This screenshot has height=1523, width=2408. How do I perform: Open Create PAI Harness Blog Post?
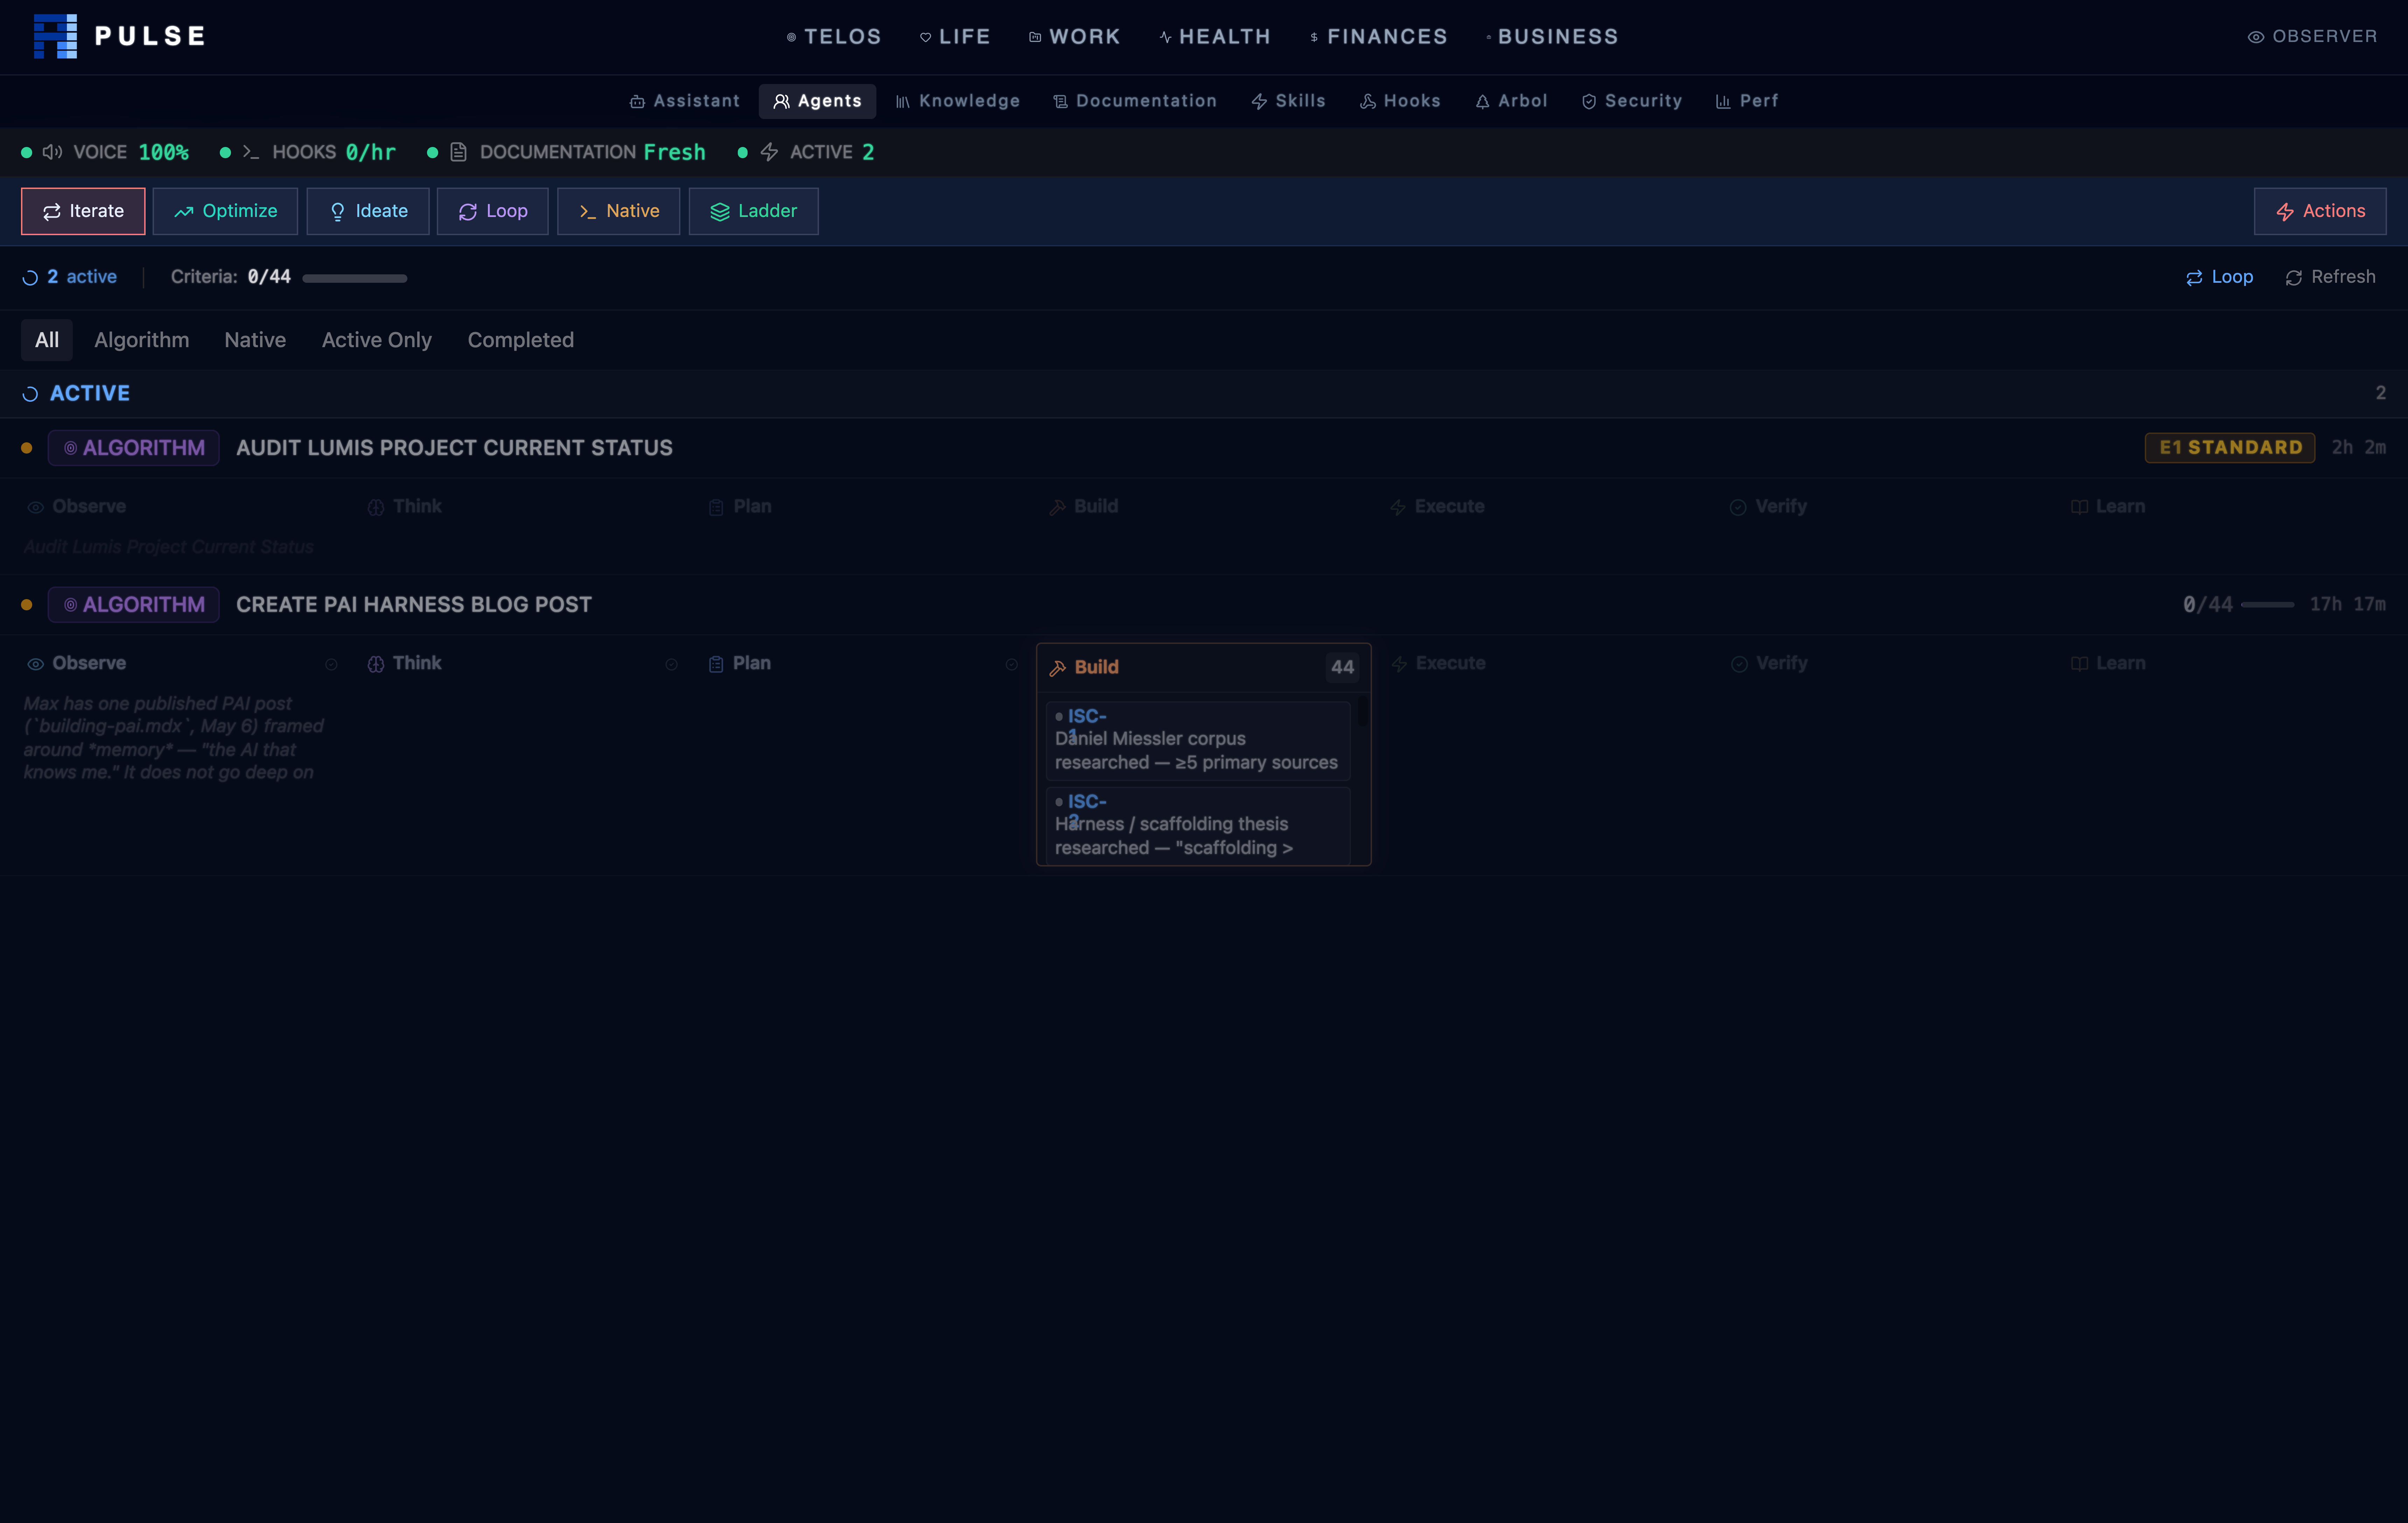coord(414,605)
